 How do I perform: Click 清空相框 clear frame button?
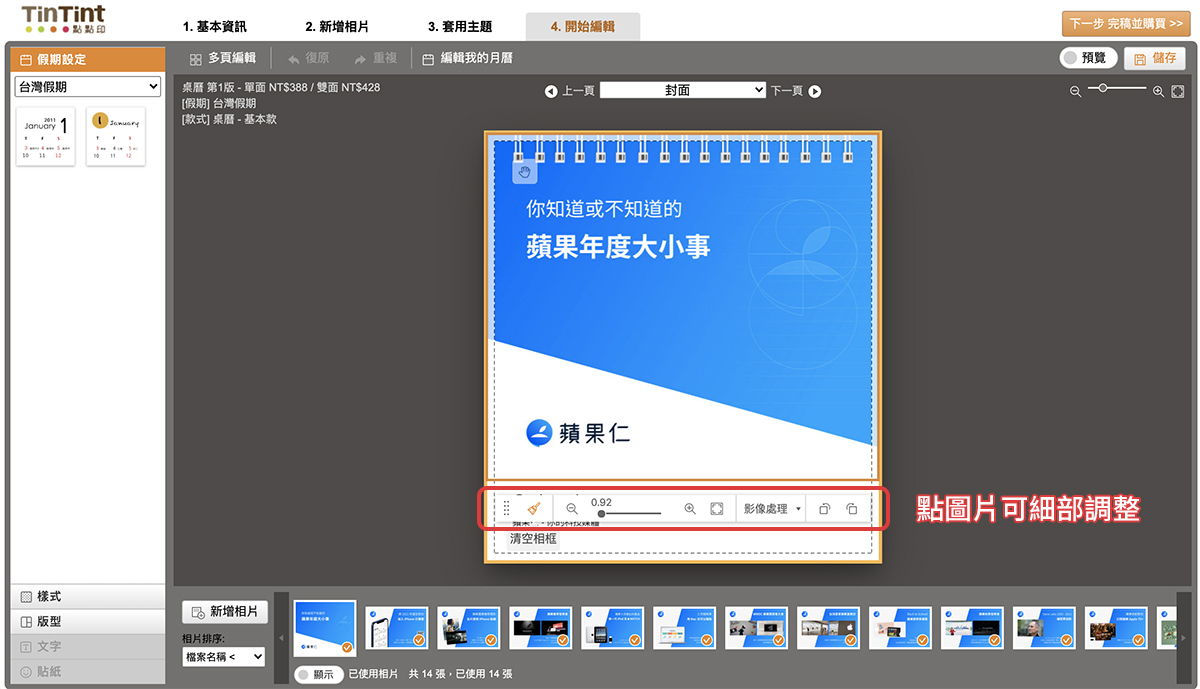point(533,539)
